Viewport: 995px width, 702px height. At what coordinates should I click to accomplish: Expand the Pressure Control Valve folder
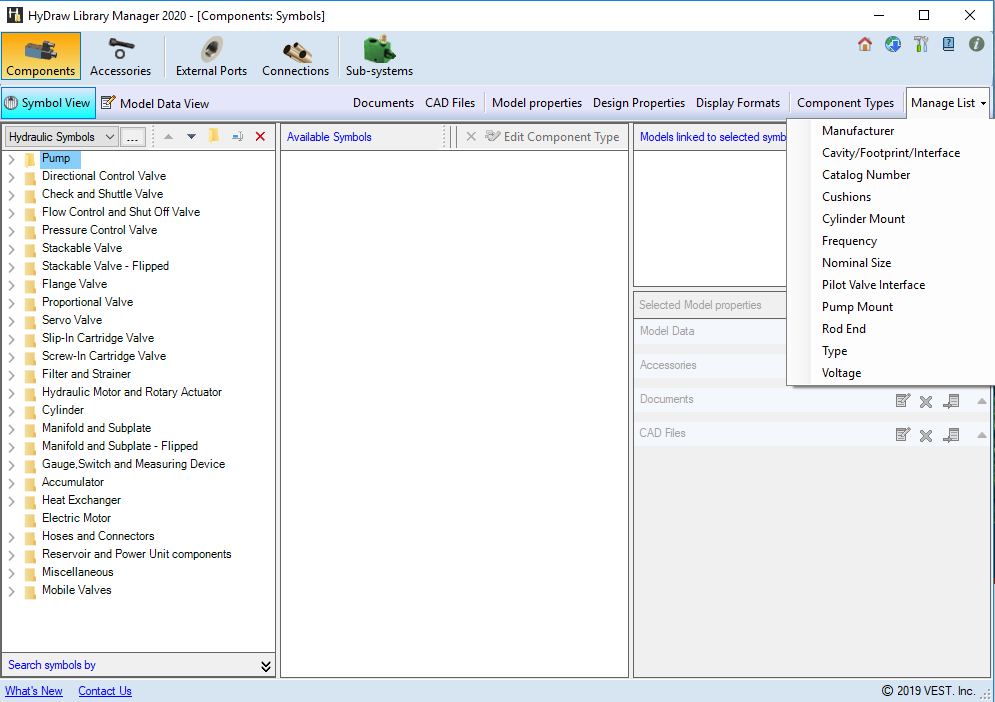(11, 231)
